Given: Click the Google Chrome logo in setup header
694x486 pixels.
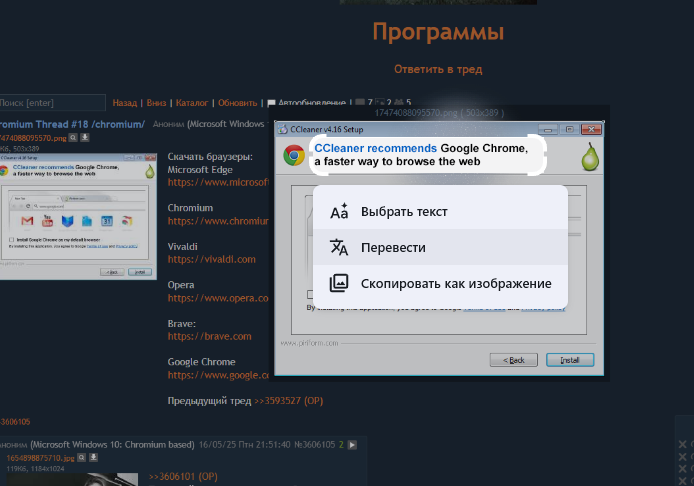Looking at the screenshot, I should click(x=294, y=155).
